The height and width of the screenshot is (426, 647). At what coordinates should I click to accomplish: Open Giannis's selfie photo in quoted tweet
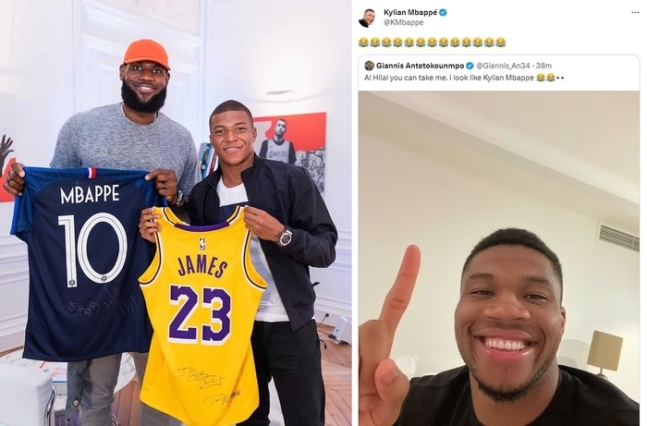coord(499,258)
